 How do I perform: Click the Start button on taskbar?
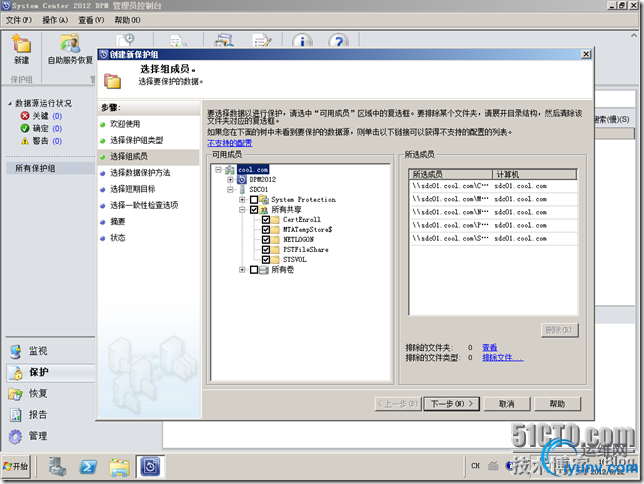(16, 466)
